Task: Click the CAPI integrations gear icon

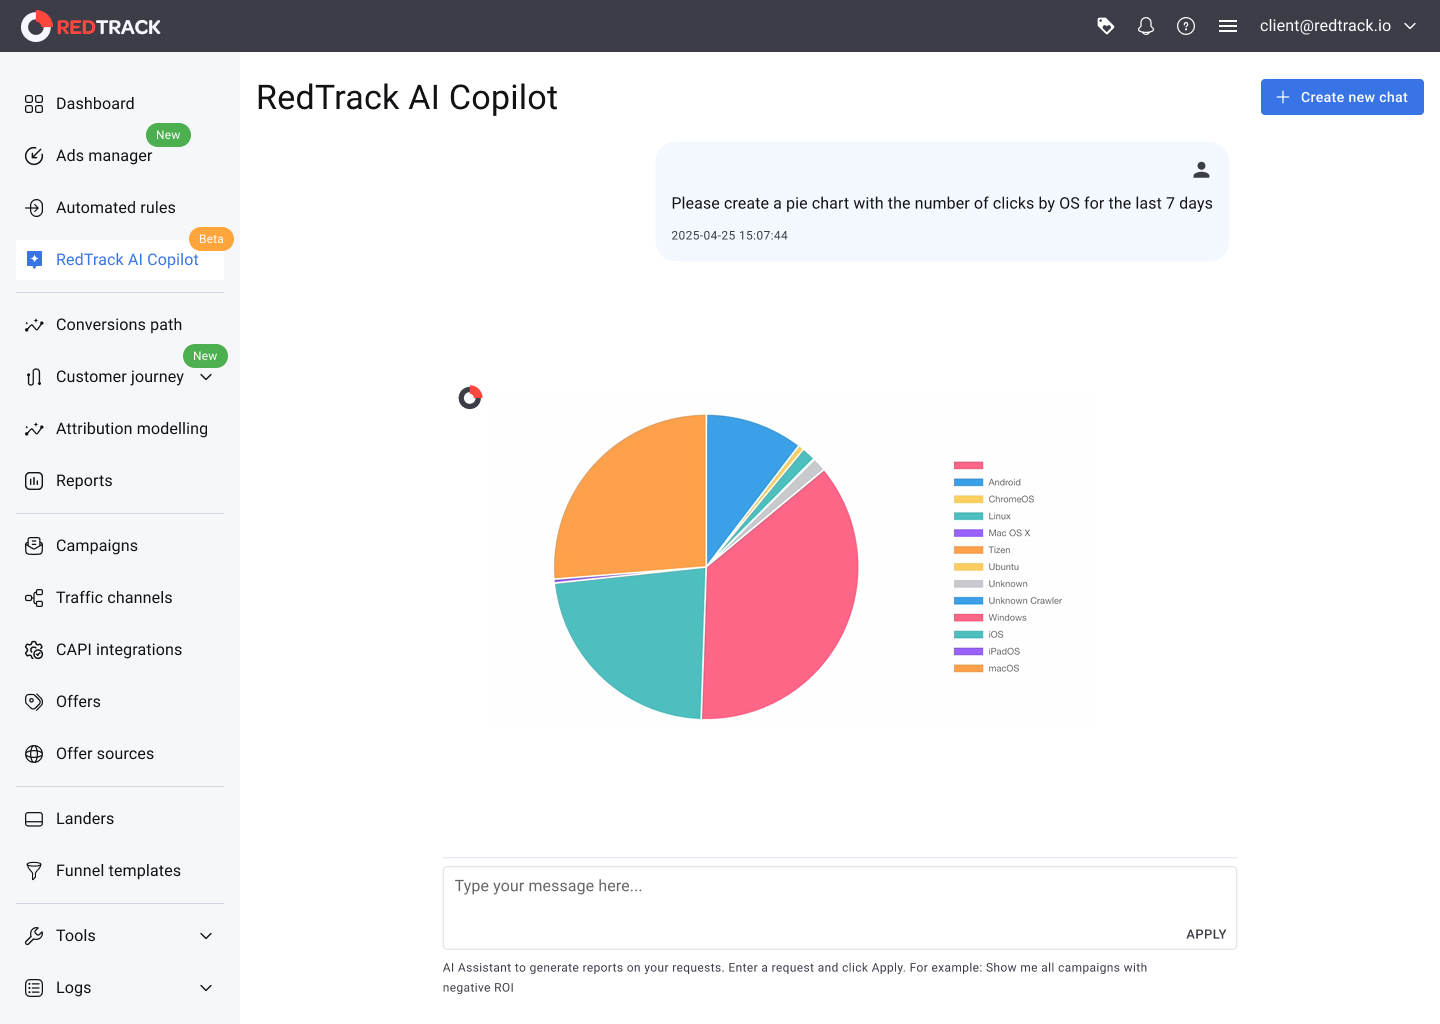Action: (x=34, y=650)
